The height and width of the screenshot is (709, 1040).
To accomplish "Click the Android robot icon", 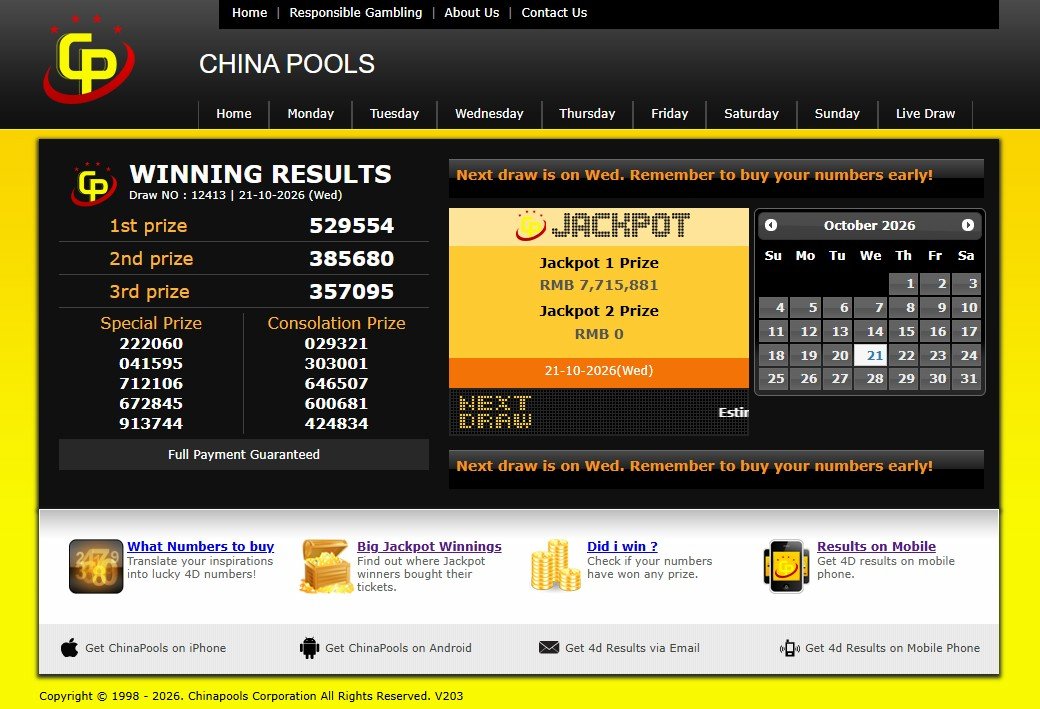I will click(x=309, y=647).
